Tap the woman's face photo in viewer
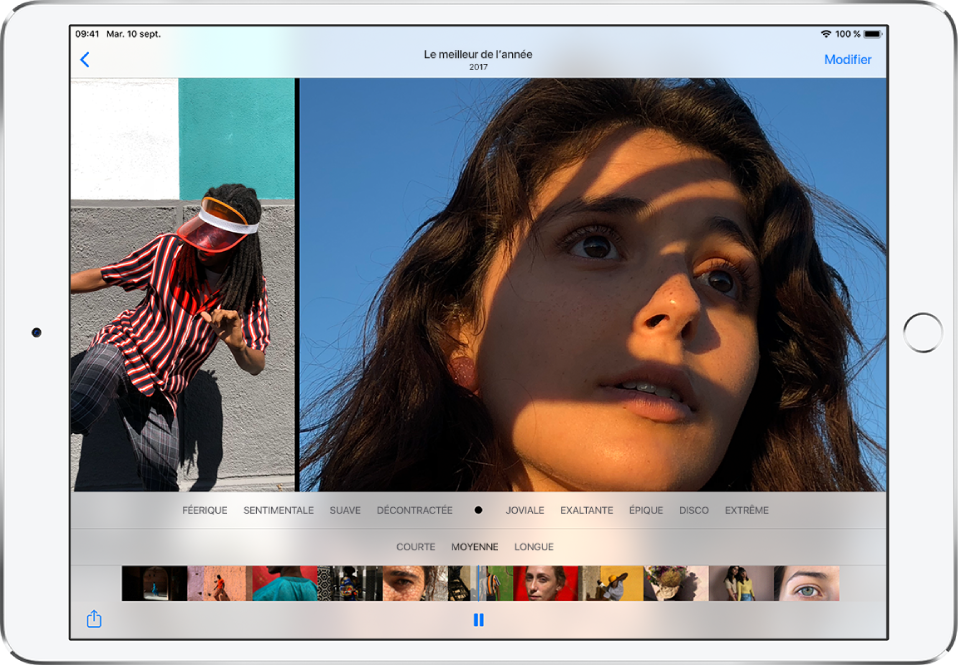 coord(593,284)
